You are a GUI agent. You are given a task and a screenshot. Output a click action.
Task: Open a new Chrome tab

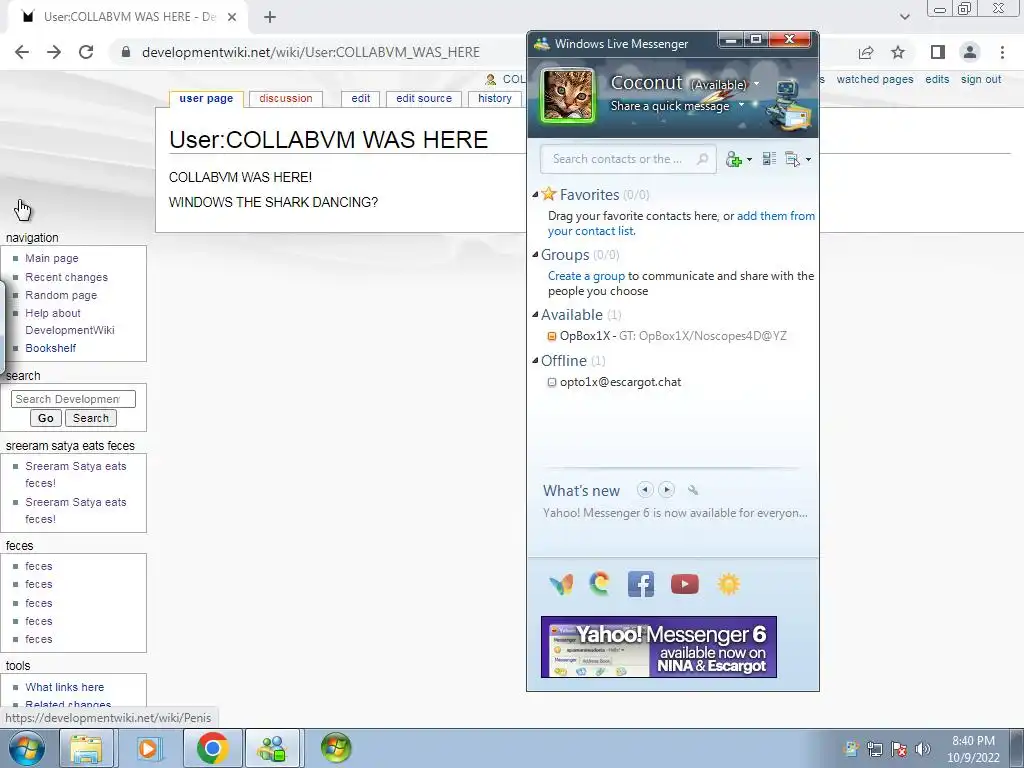click(x=270, y=17)
